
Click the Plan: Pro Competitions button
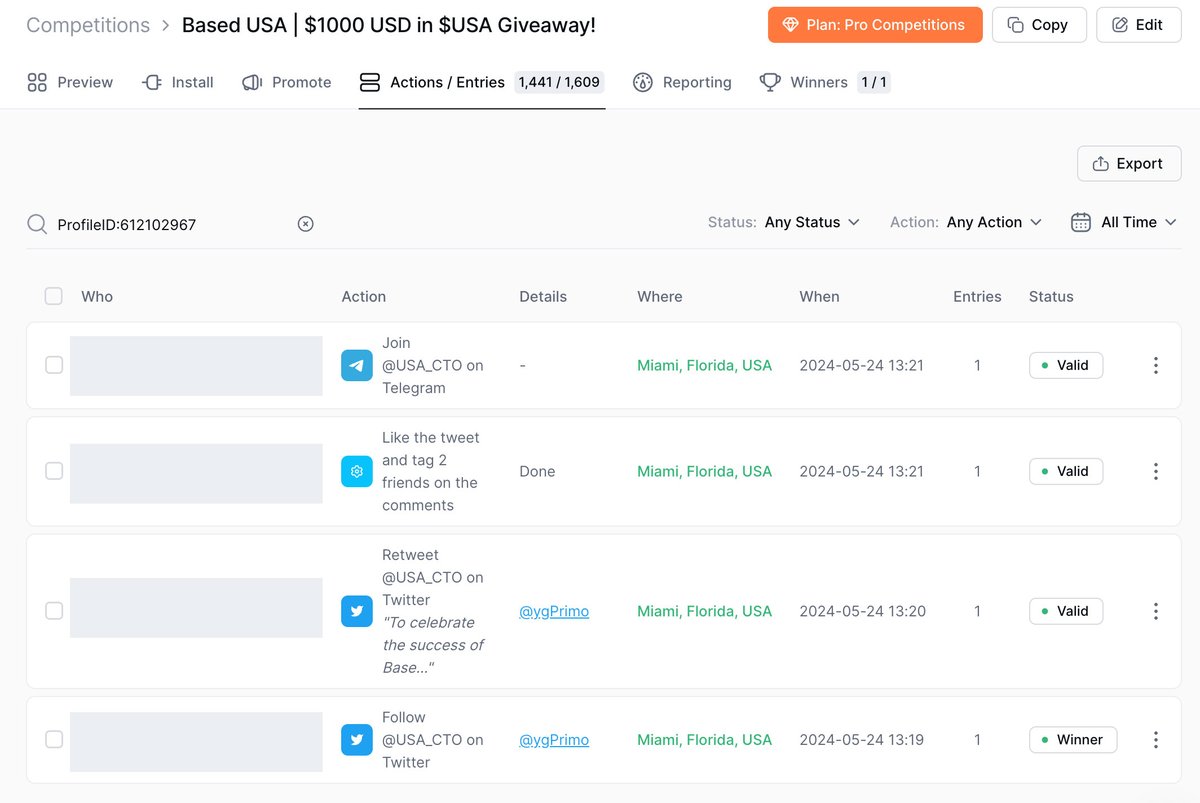[875, 25]
